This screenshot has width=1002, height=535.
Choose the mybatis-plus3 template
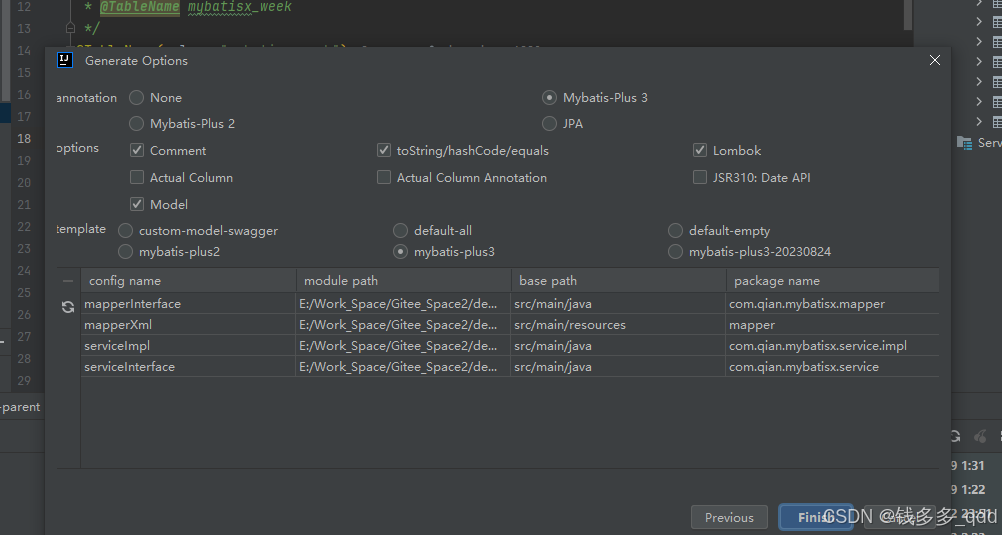[x=400, y=252]
